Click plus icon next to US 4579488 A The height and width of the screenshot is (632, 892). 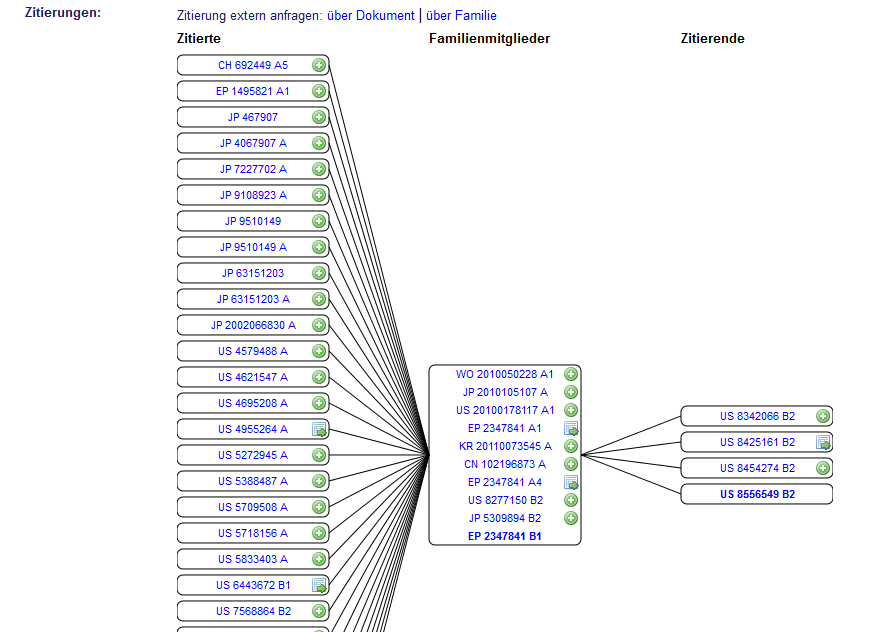click(x=319, y=351)
